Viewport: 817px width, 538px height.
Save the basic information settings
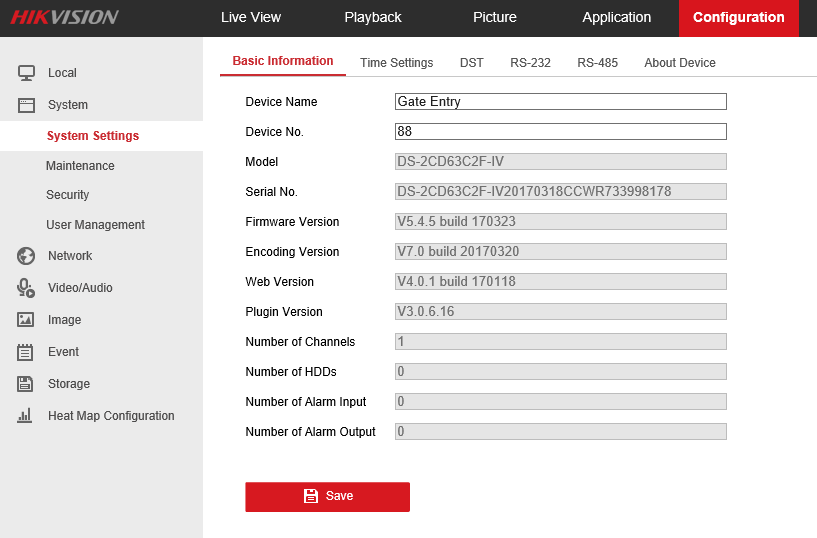[x=328, y=497]
